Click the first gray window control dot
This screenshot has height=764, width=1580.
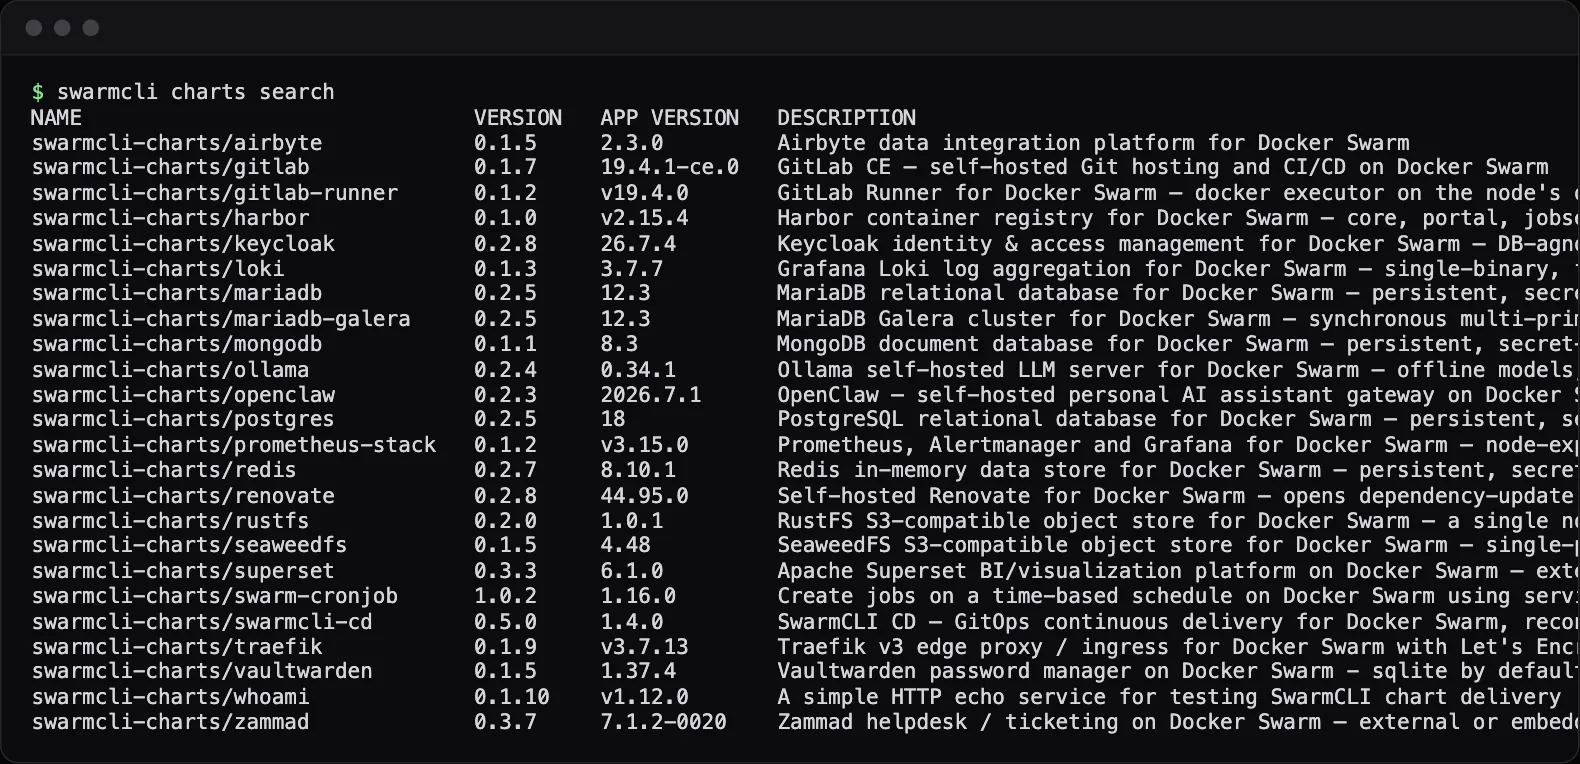(34, 28)
